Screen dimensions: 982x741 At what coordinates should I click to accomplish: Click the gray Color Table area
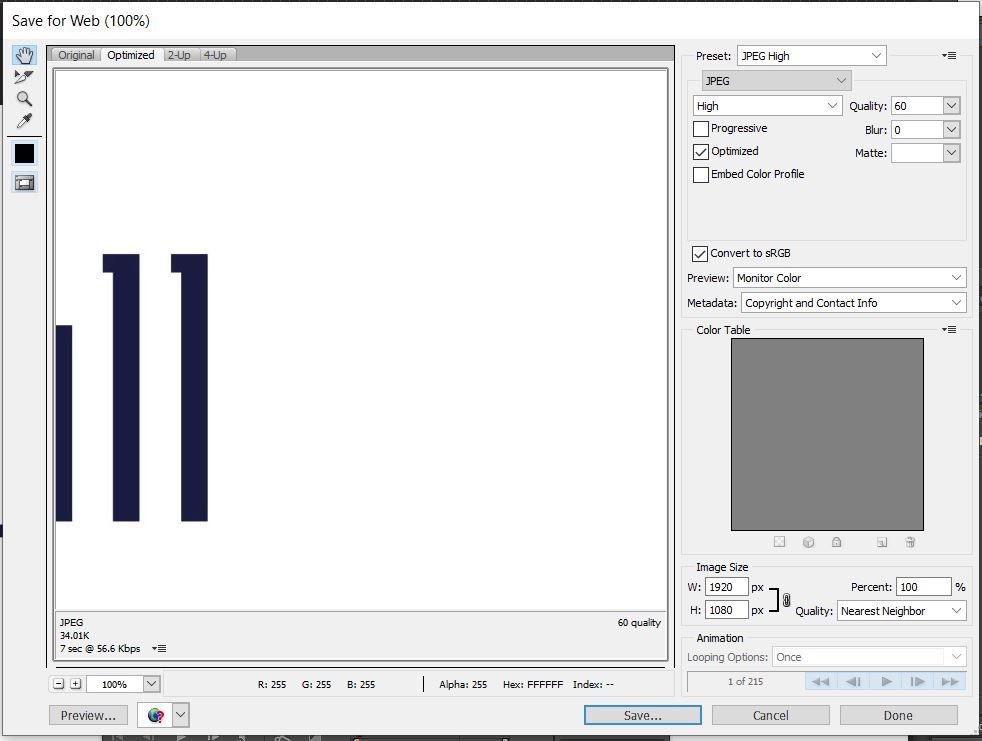[x=827, y=435]
